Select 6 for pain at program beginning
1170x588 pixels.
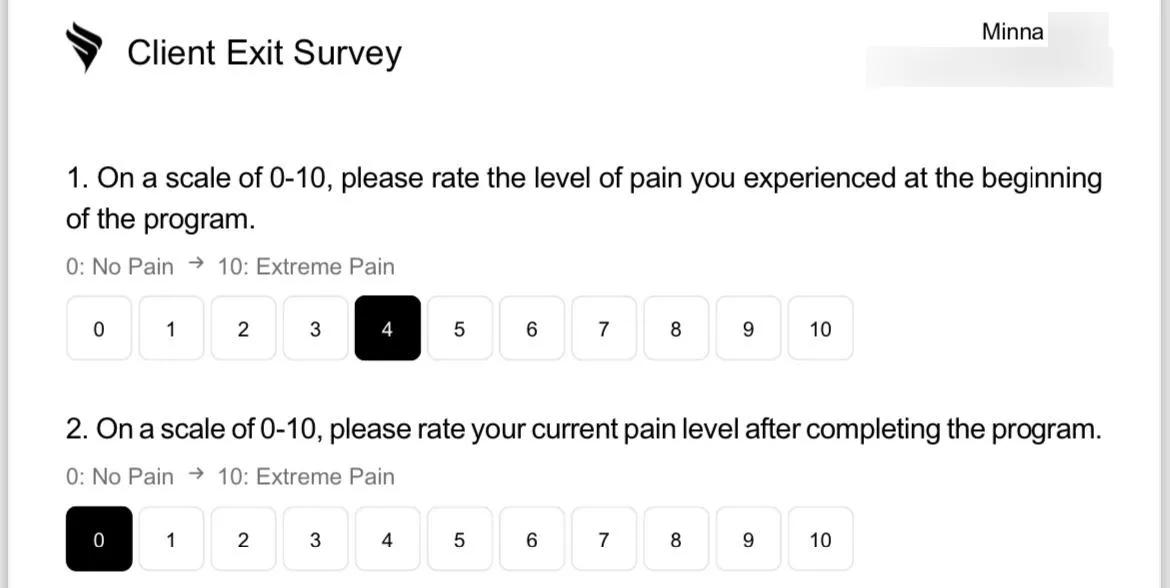click(531, 328)
